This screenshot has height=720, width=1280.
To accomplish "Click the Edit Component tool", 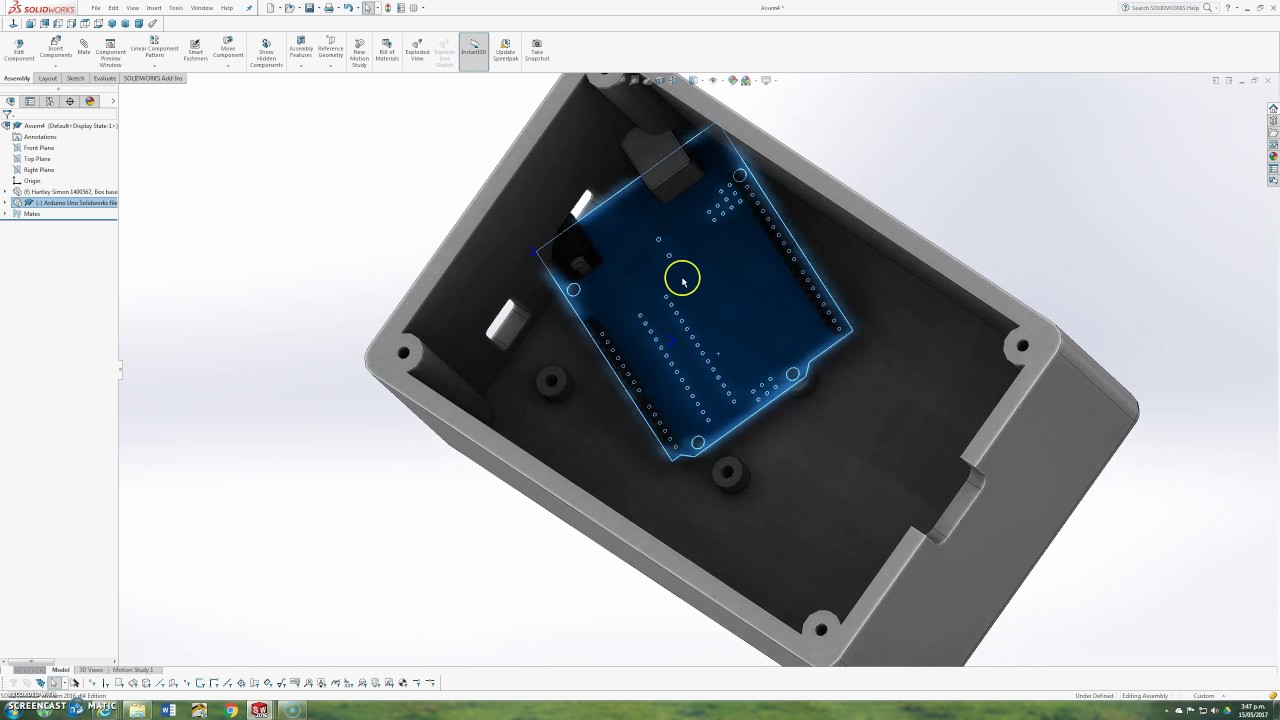I will point(19,50).
